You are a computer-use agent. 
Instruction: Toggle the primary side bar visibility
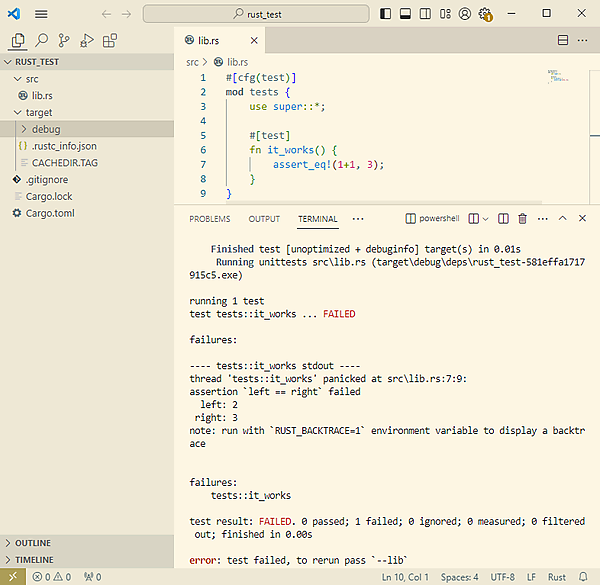387,14
